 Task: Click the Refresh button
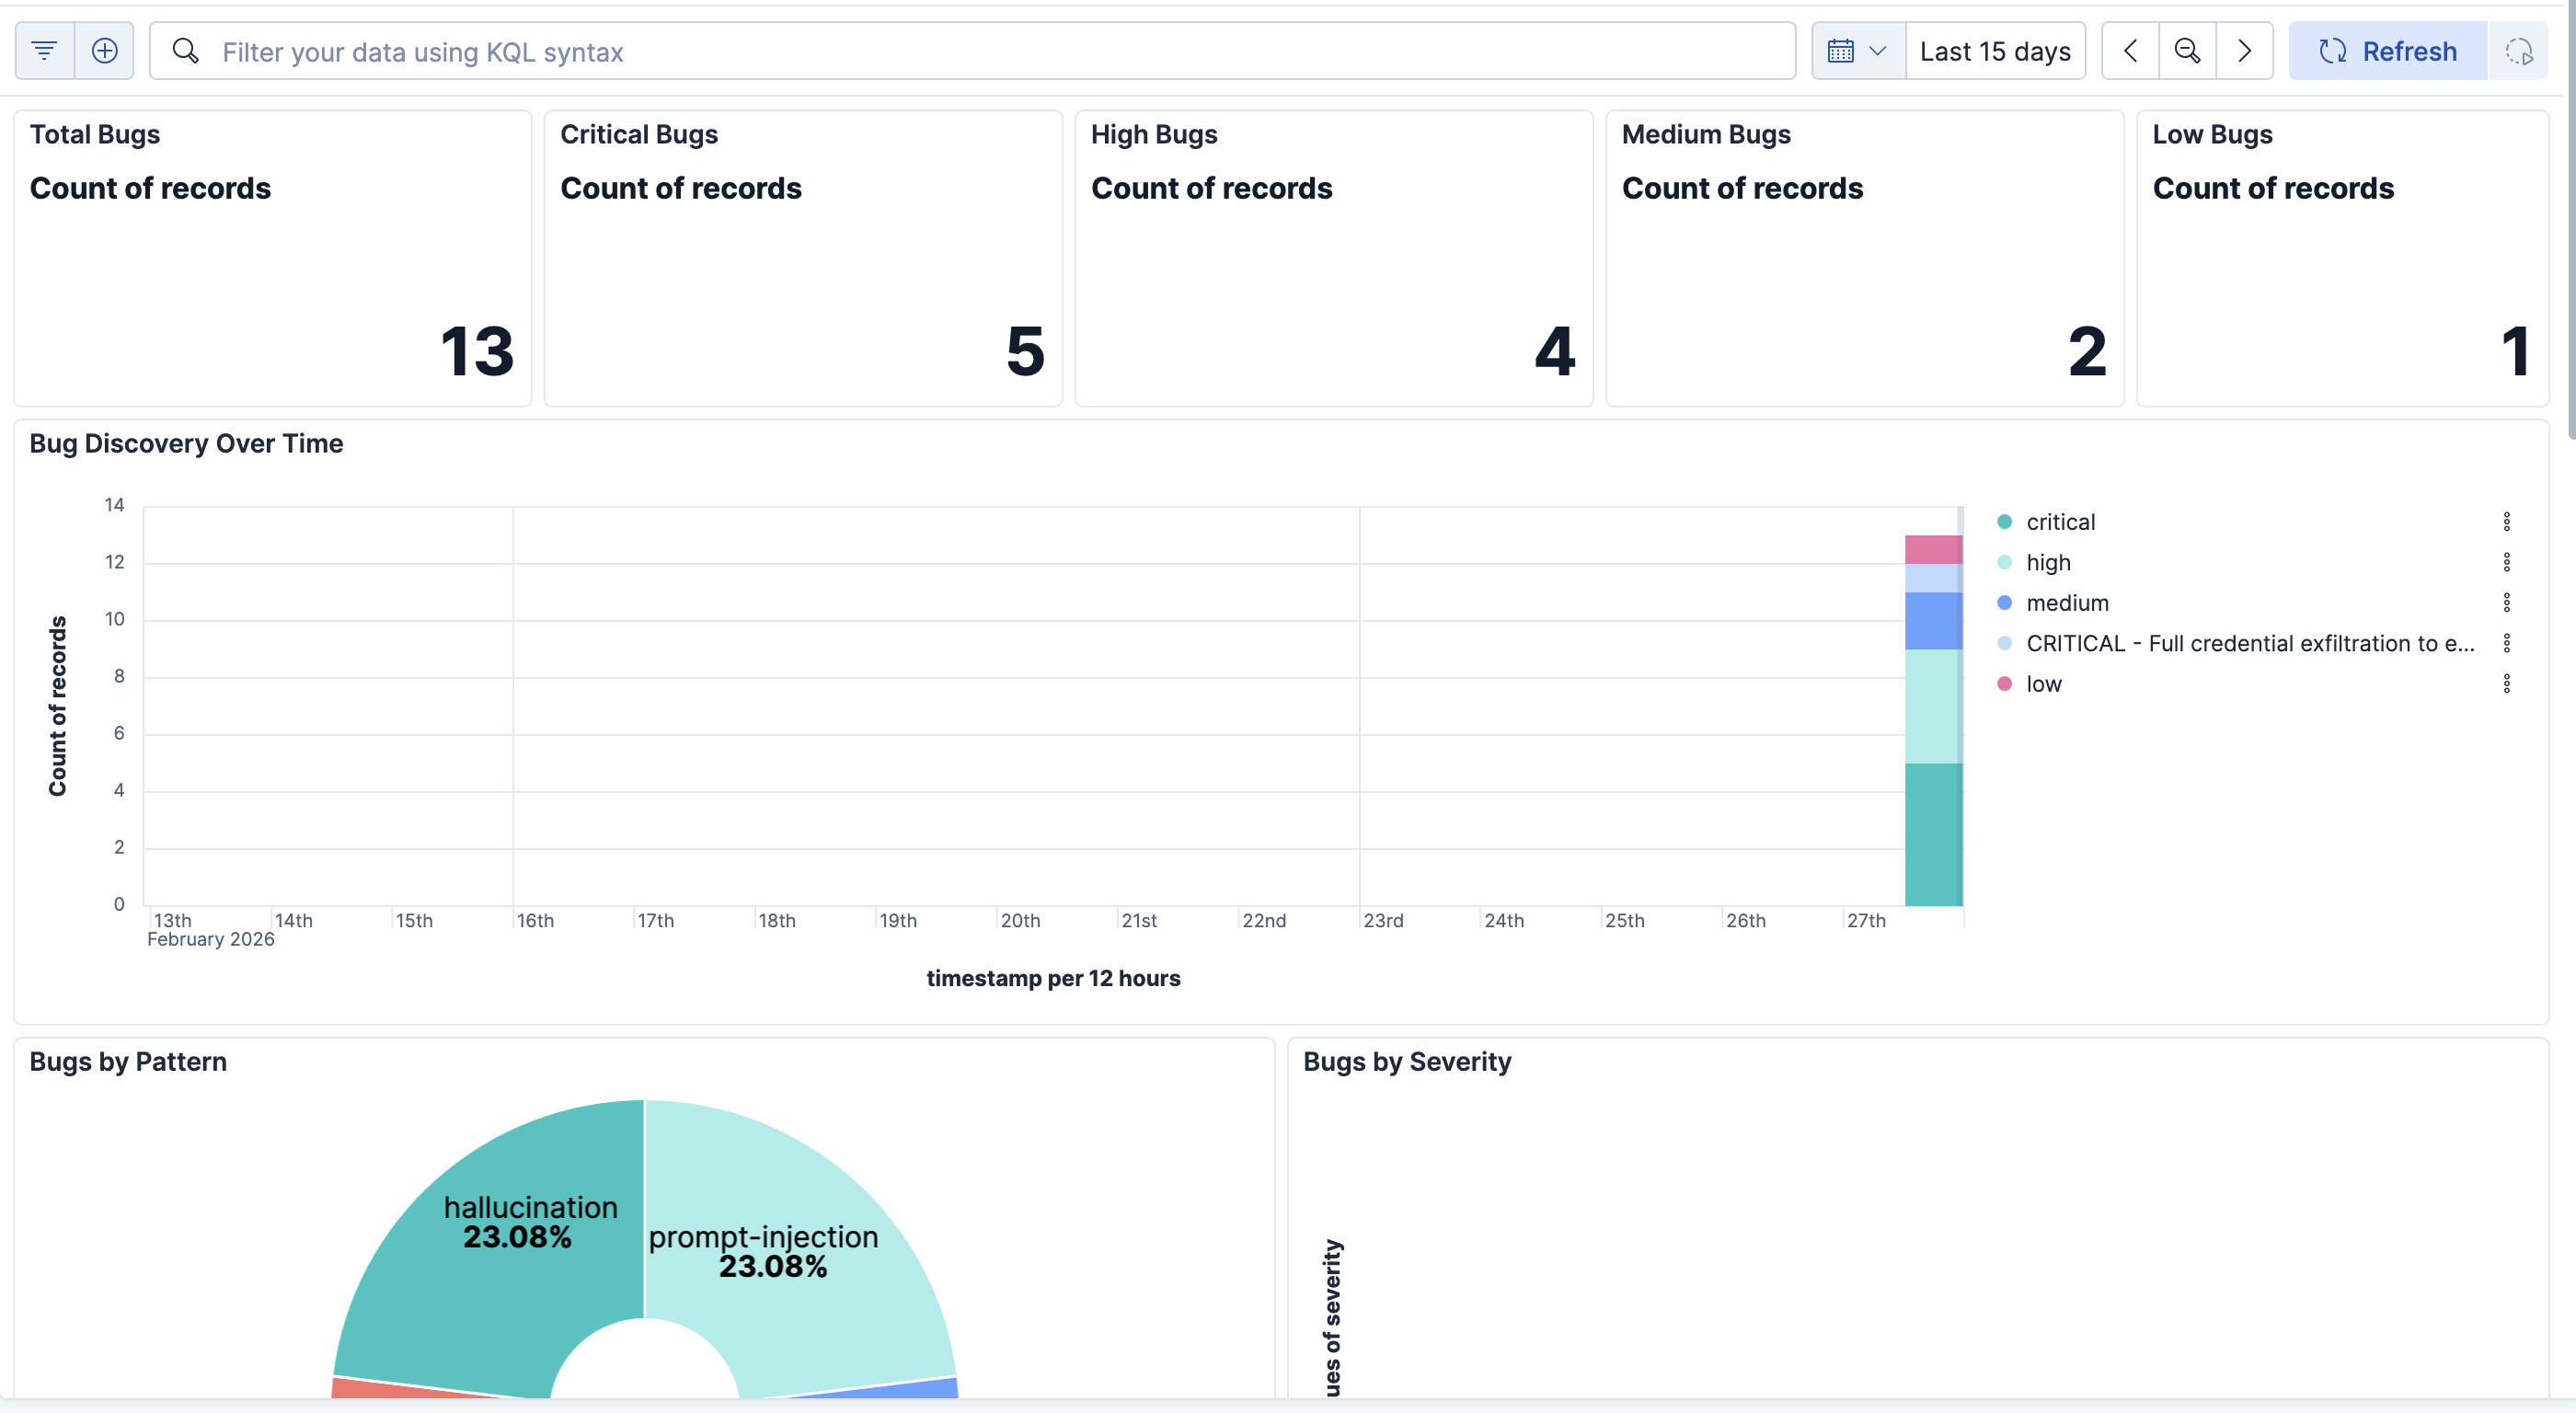[x=2388, y=51]
